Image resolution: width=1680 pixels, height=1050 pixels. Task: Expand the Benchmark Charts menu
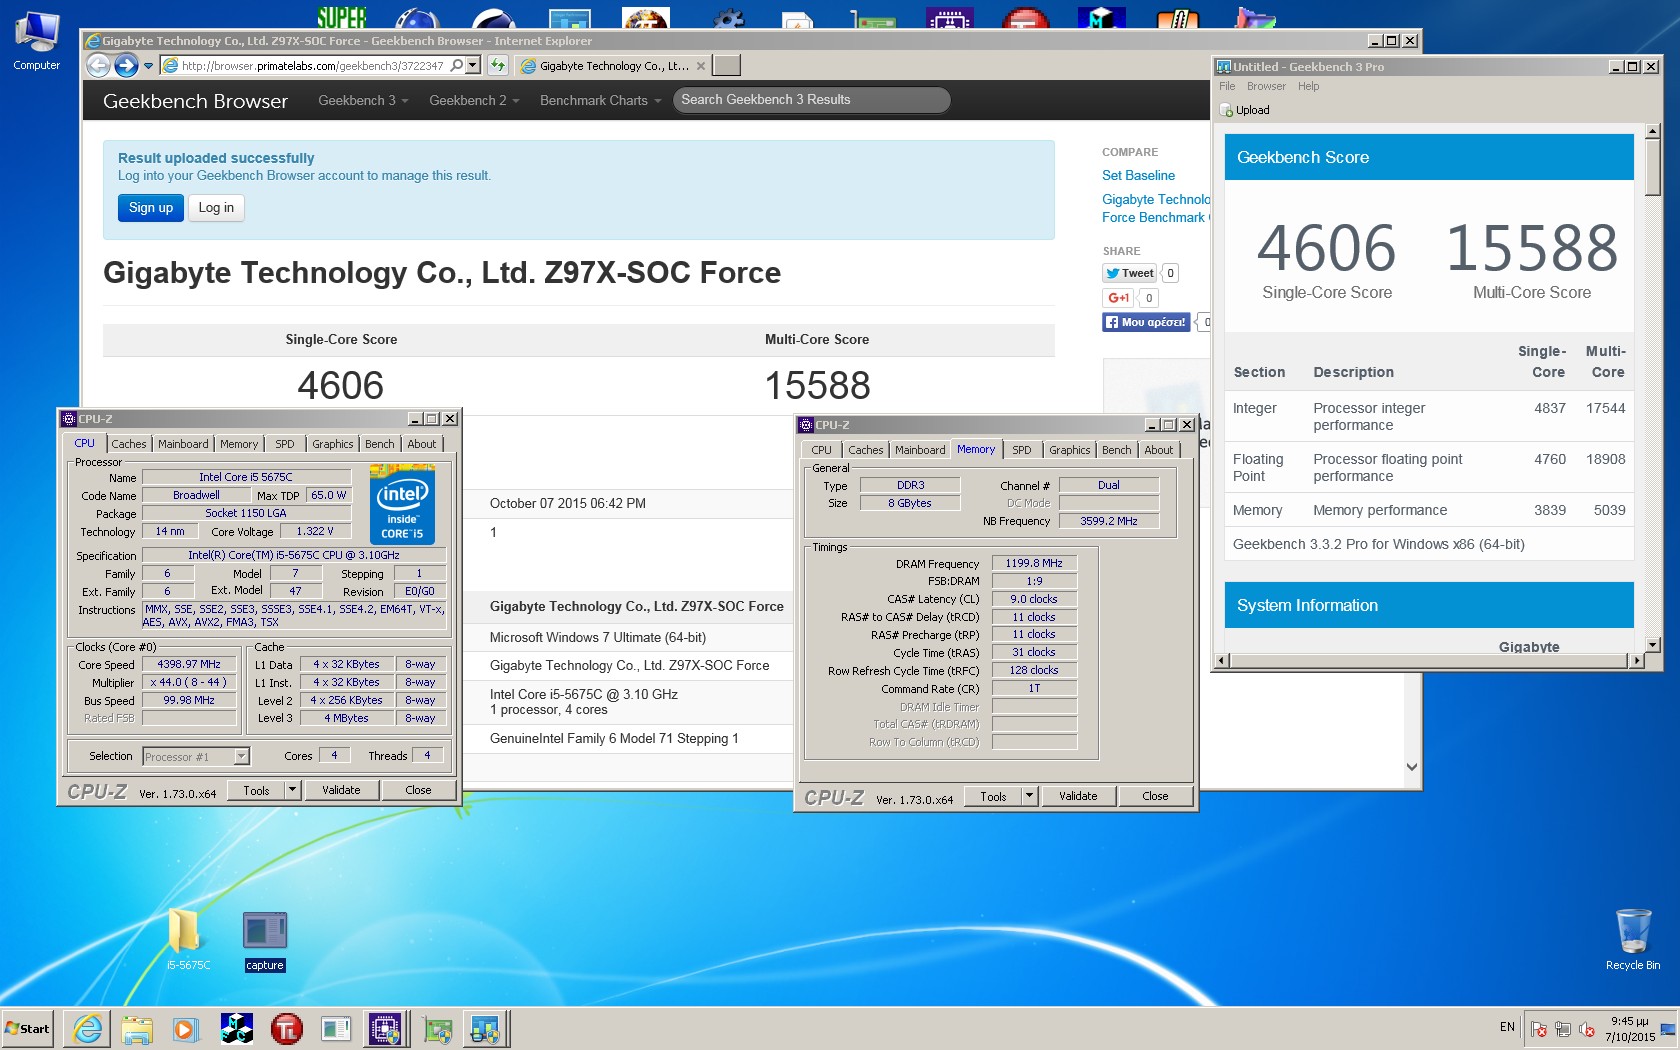coord(600,100)
